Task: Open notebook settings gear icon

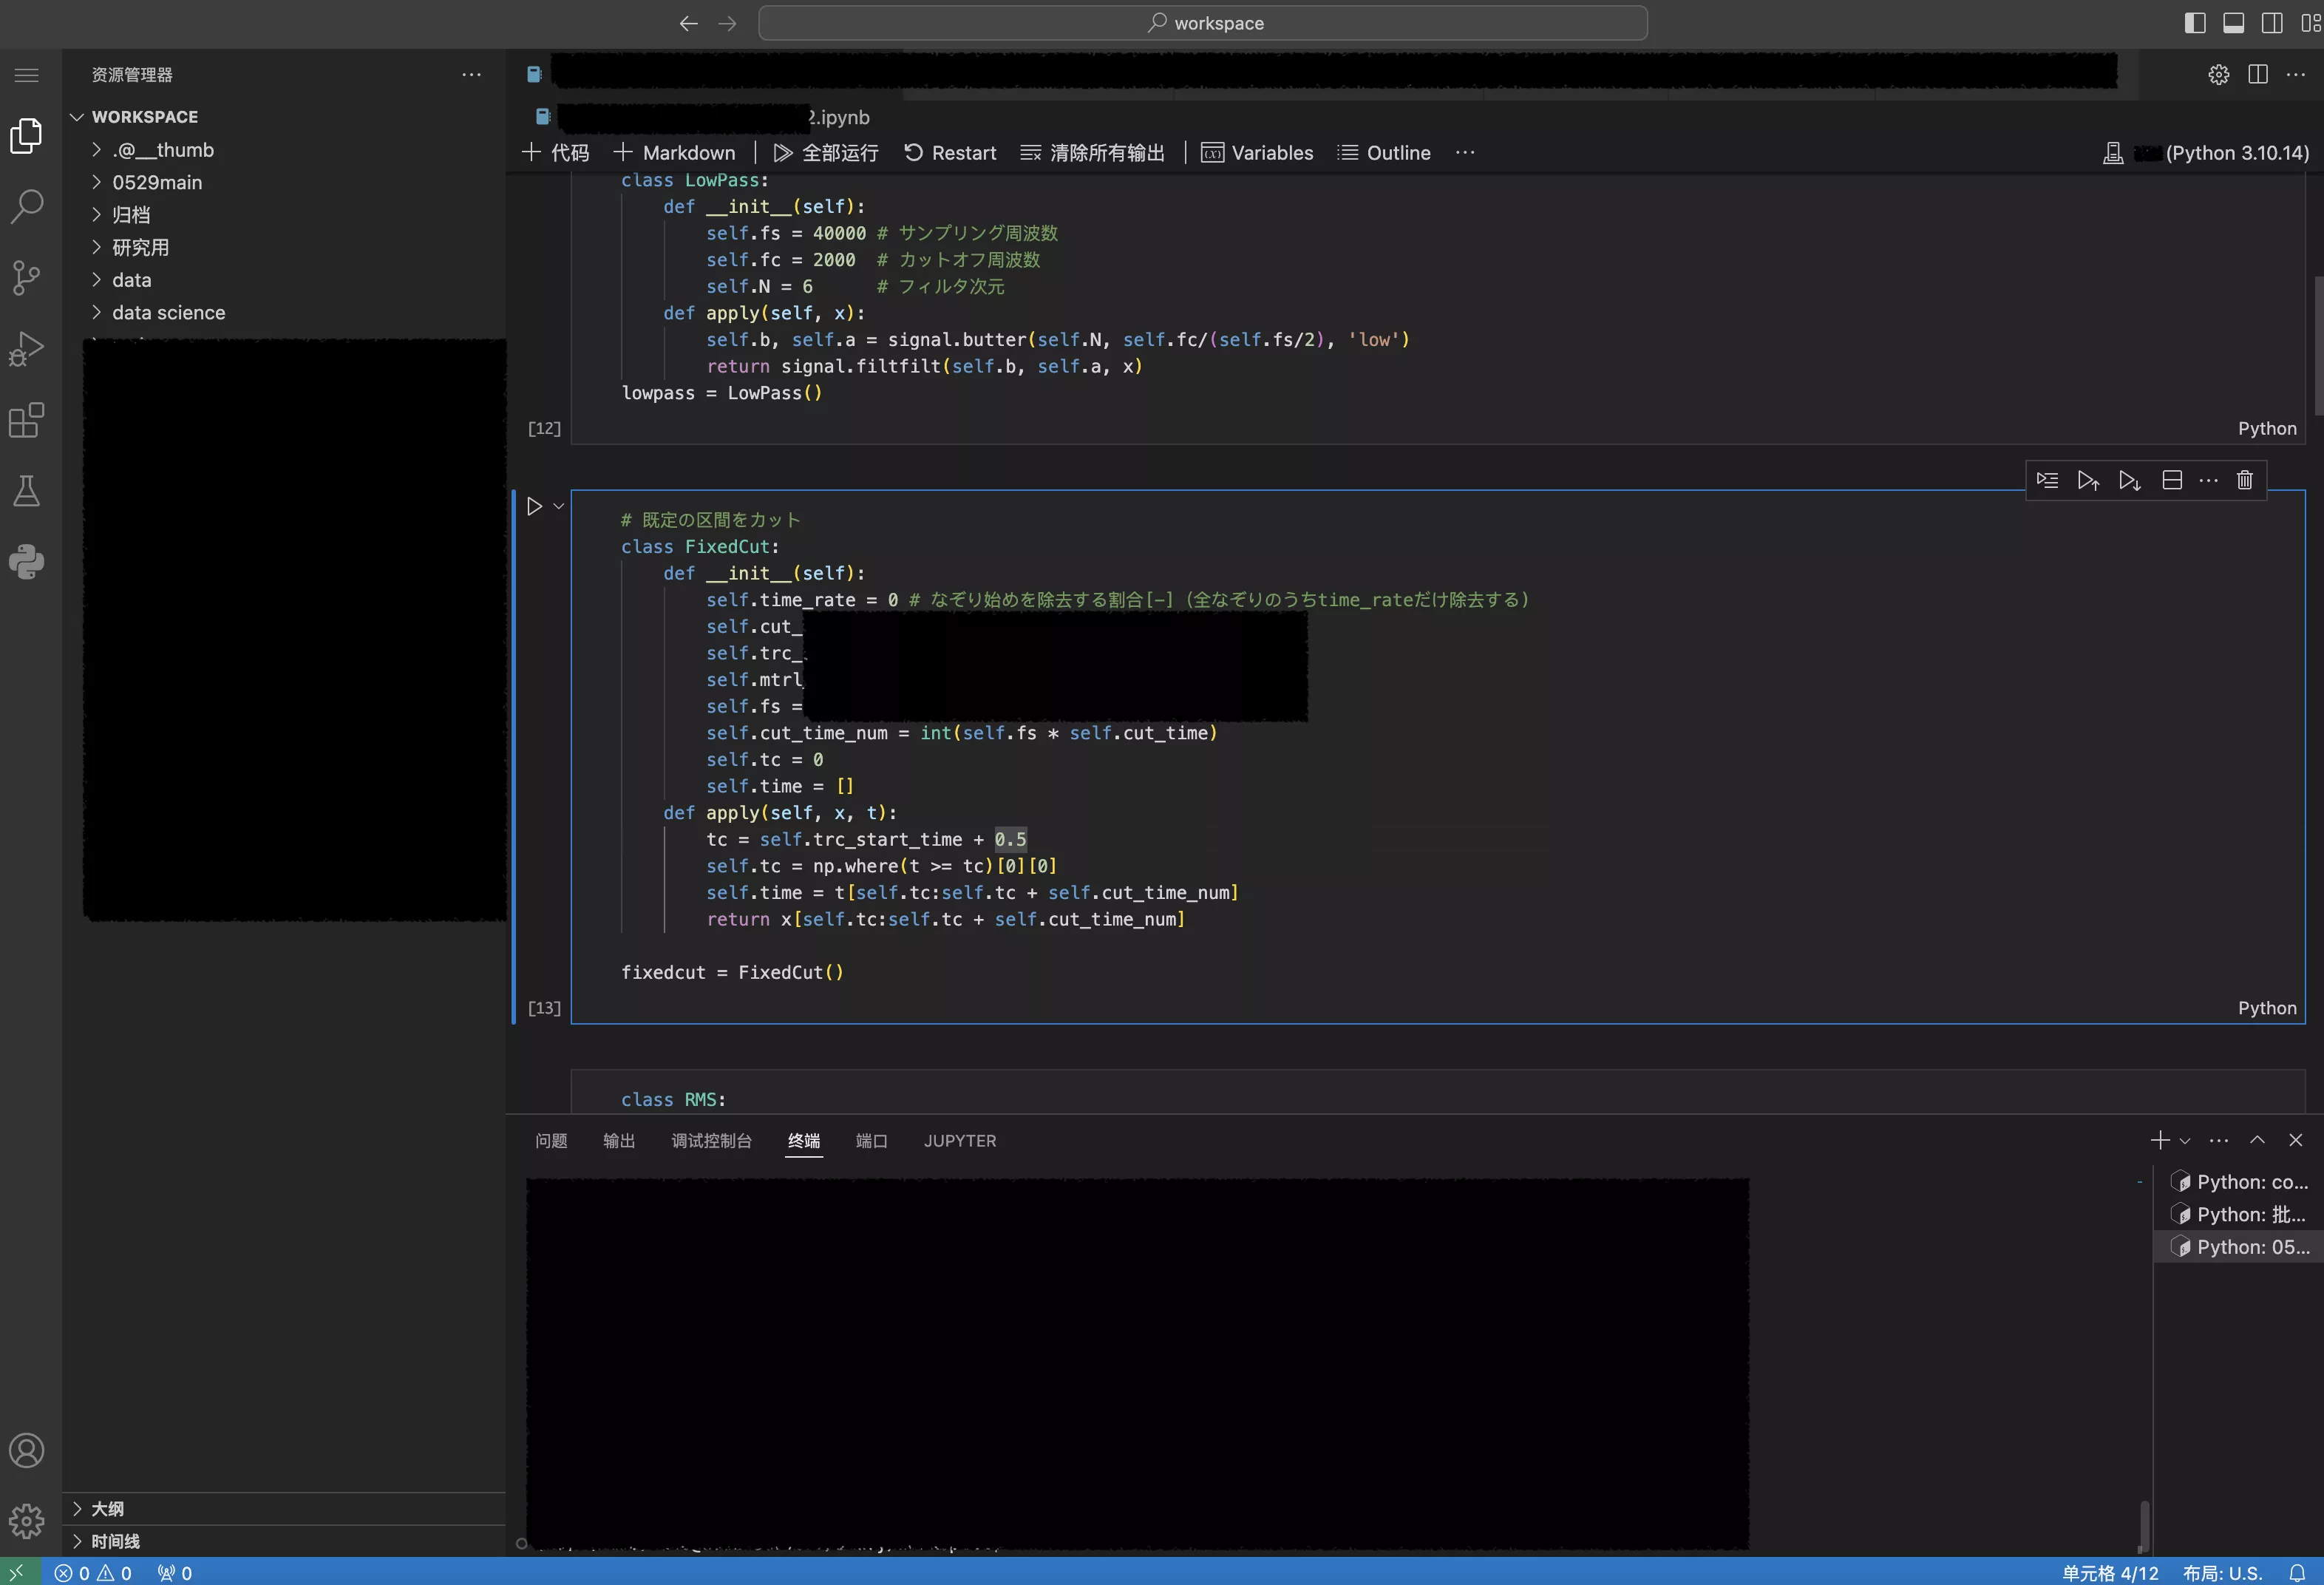Action: (x=2218, y=75)
